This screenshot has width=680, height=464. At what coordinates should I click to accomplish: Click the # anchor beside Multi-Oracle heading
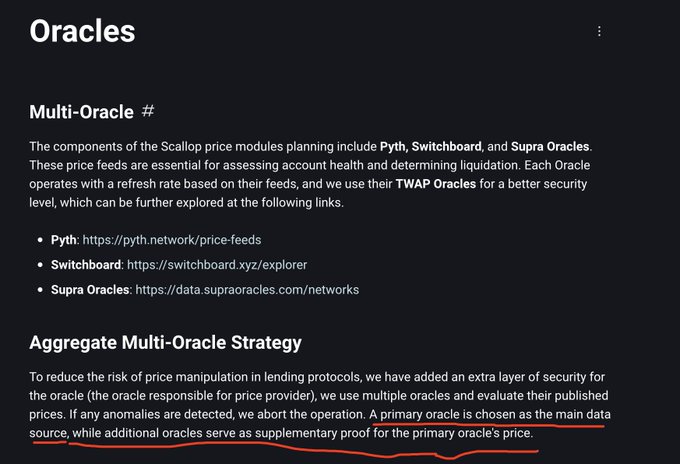(148, 111)
